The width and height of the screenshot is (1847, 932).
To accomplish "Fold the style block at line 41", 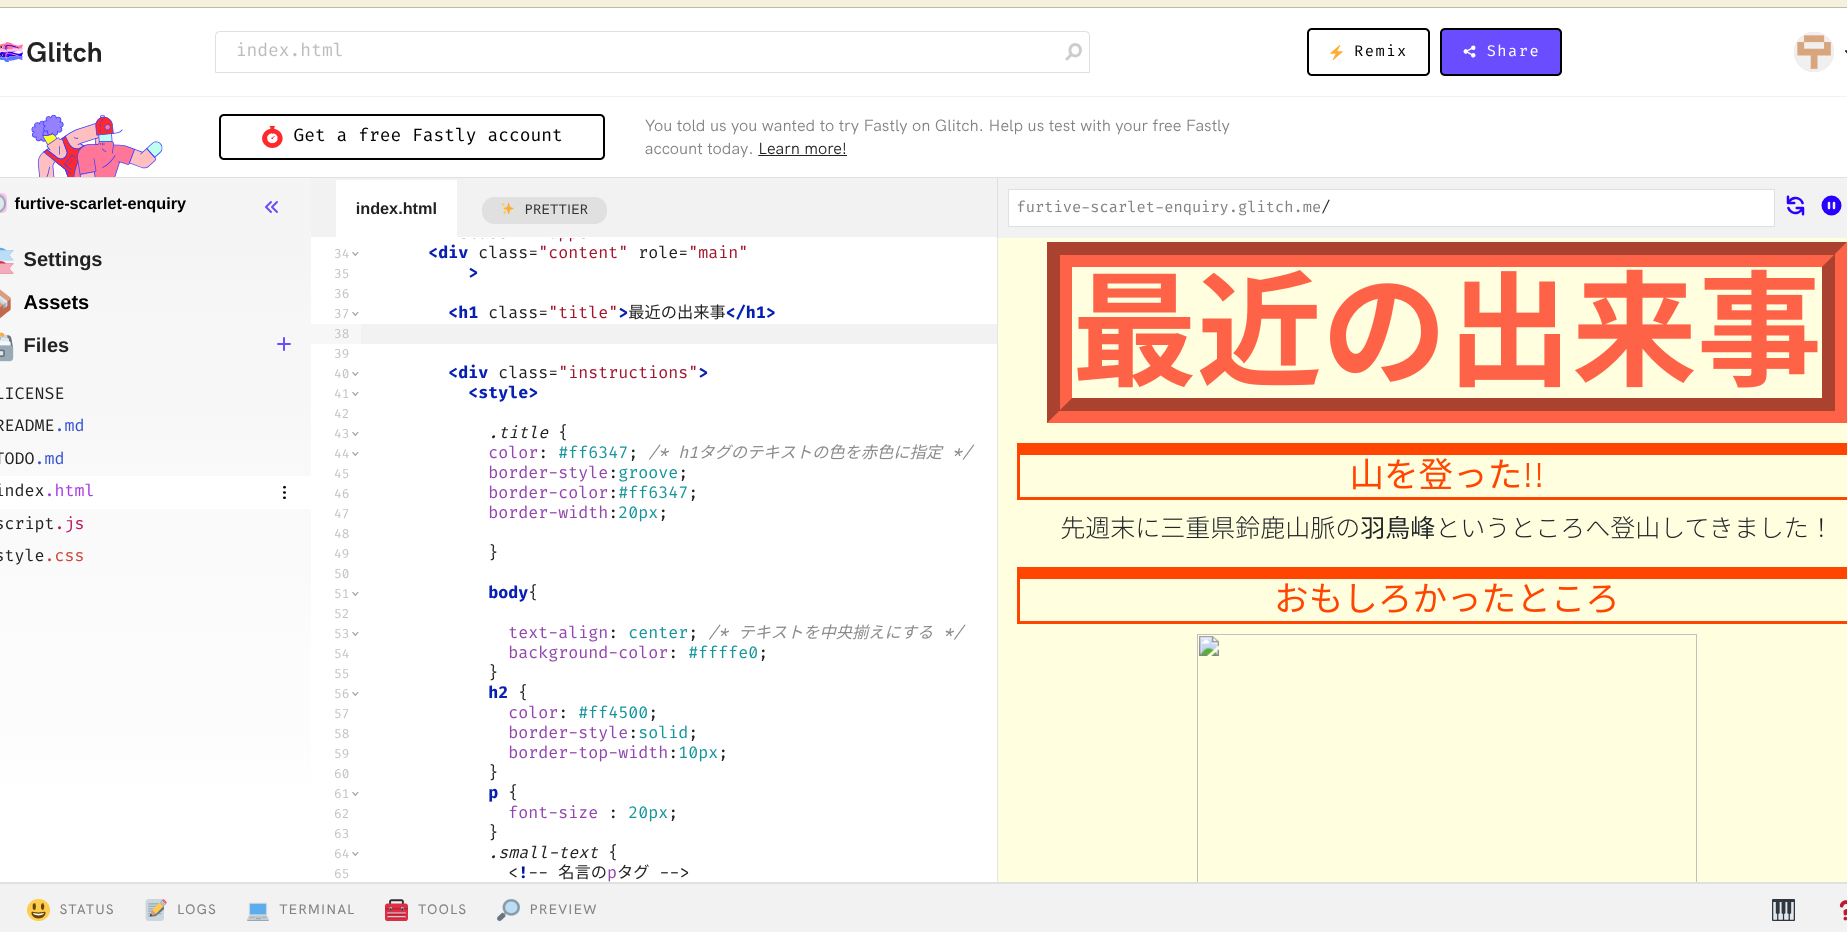I will 356,394.
